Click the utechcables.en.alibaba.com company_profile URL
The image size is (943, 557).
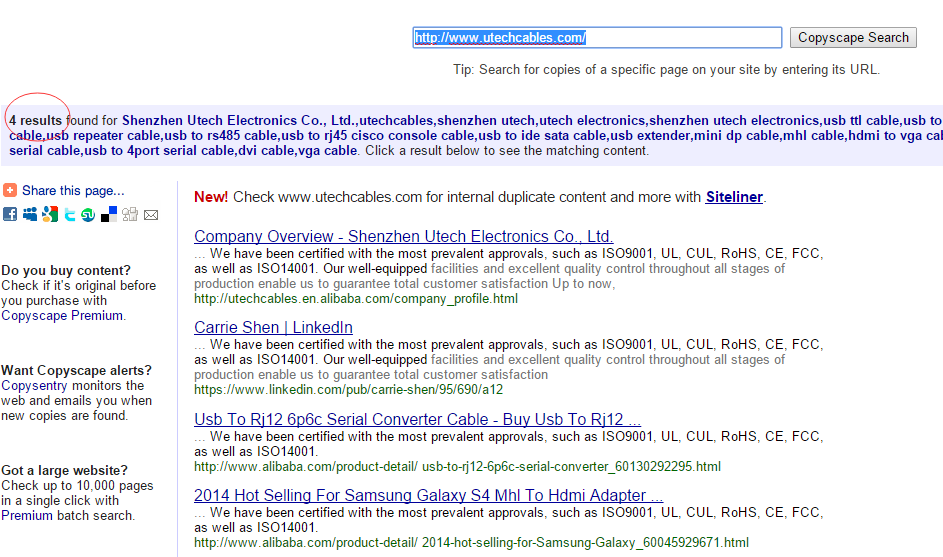coord(355,298)
